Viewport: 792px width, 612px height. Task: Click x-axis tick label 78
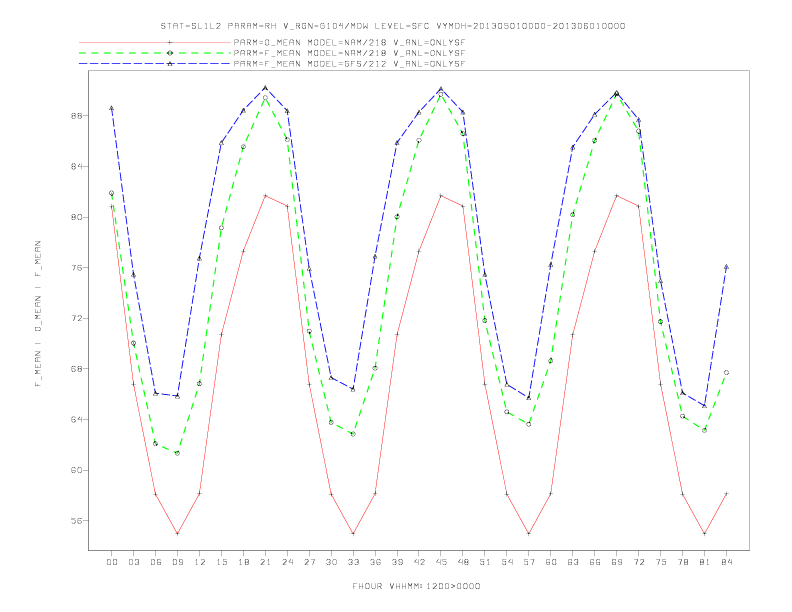pos(682,562)
